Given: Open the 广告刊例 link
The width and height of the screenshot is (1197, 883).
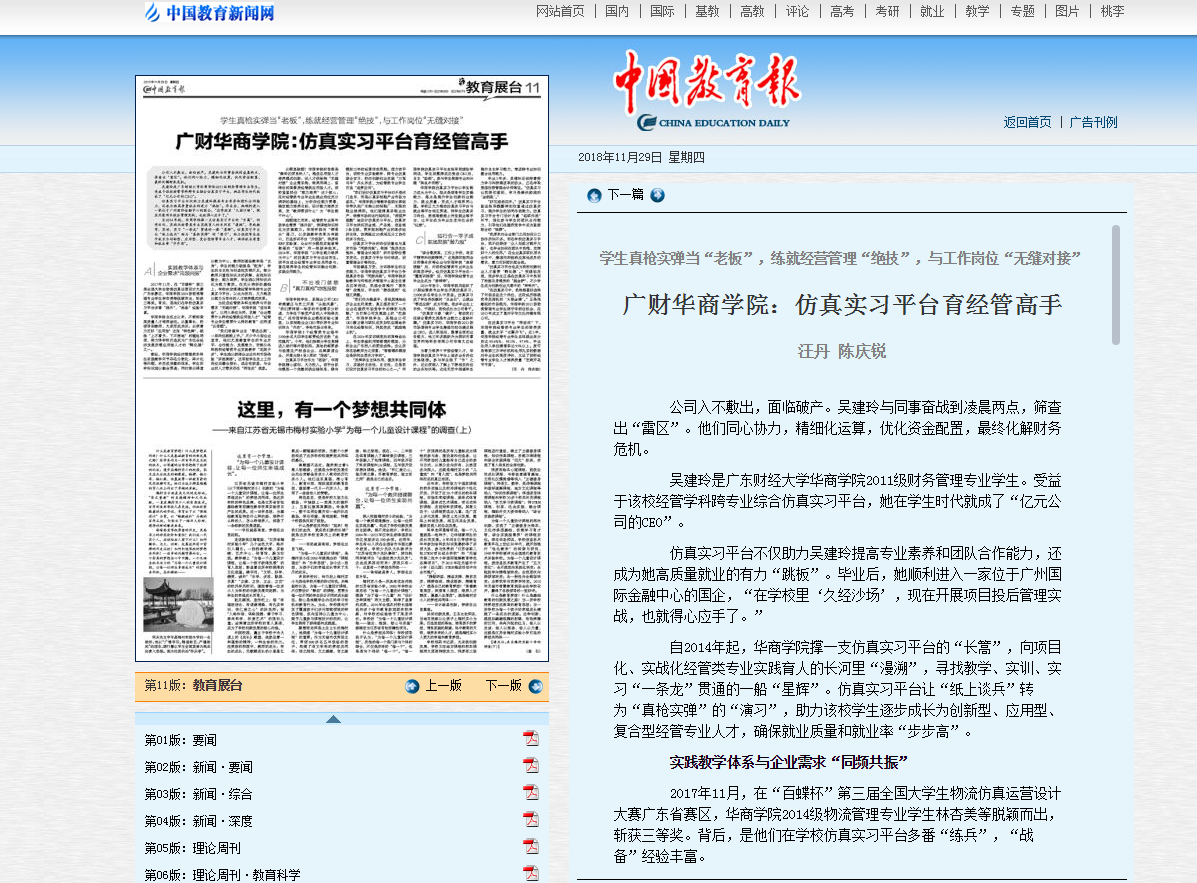Looking at the screenshot, I should click(1093, 122).
